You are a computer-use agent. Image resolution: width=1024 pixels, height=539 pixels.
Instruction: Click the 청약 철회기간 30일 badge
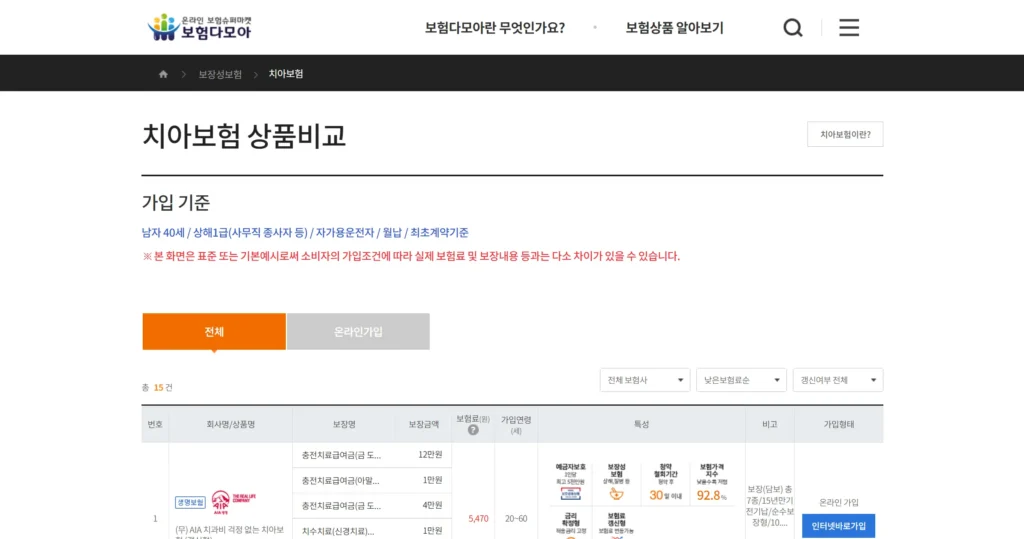tap(665, 483)
